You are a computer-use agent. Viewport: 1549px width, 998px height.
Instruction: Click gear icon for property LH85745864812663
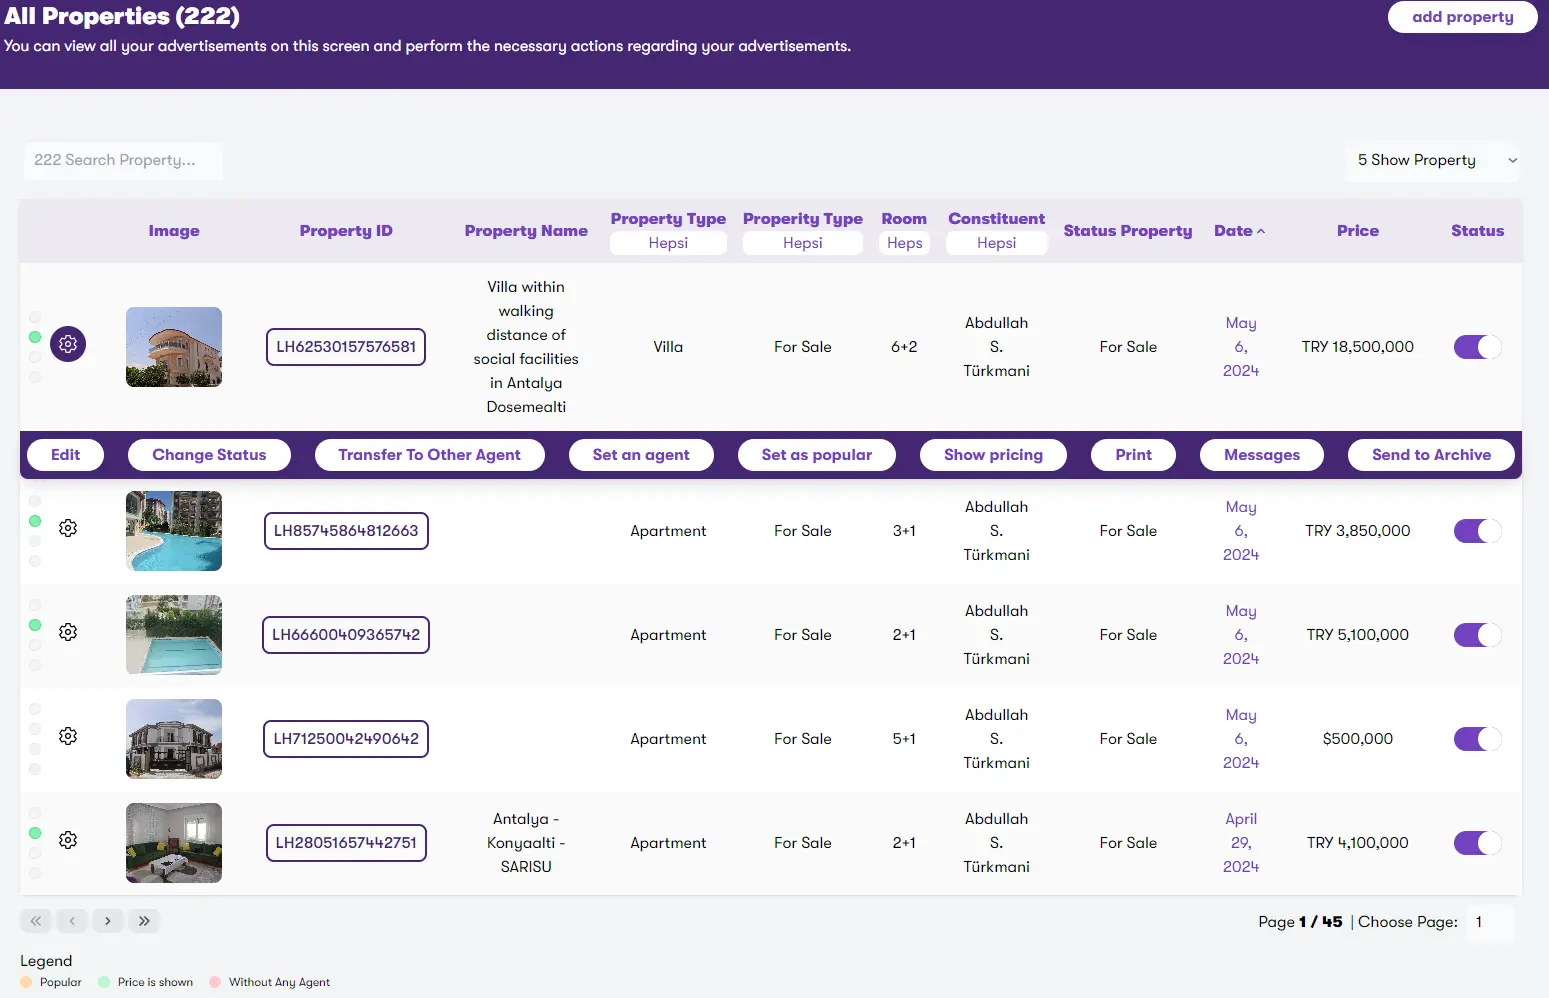point(68,528)
